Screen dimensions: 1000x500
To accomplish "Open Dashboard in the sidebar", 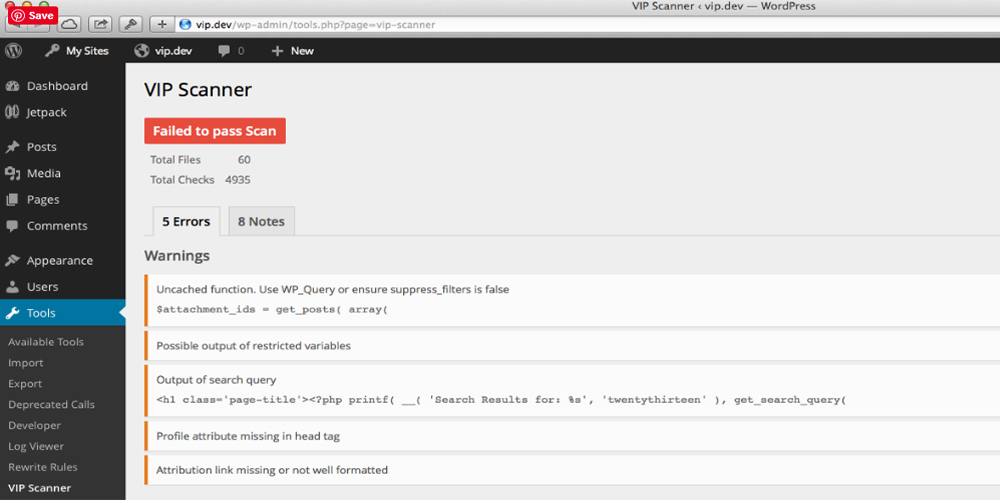I will point(57,86).
